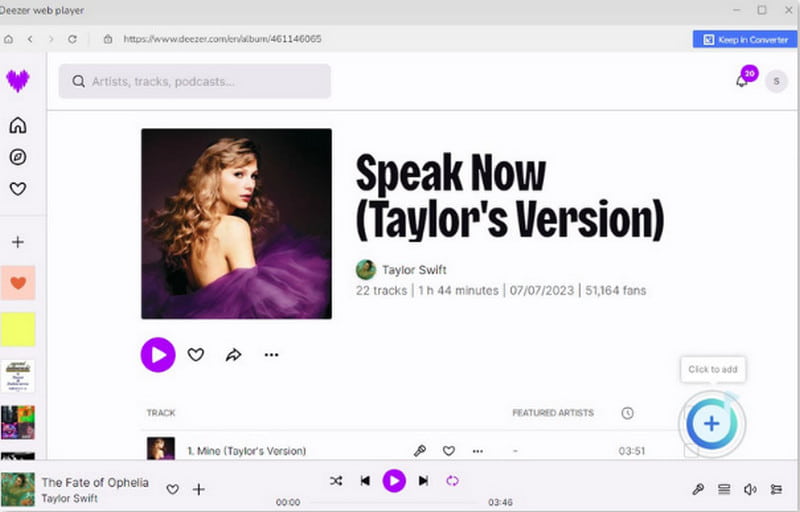Click Taylor Swift's small artist avatar
The width and height of the screenshot is (800, 512).
click(x=366, y=270)
